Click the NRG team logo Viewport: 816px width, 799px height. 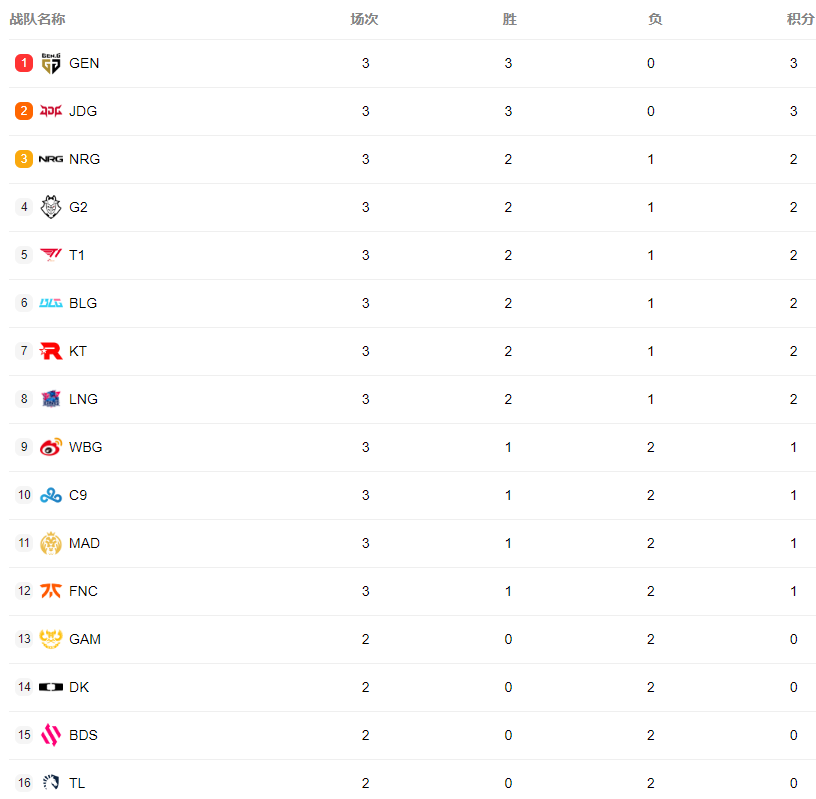click(x=51, y=159)
